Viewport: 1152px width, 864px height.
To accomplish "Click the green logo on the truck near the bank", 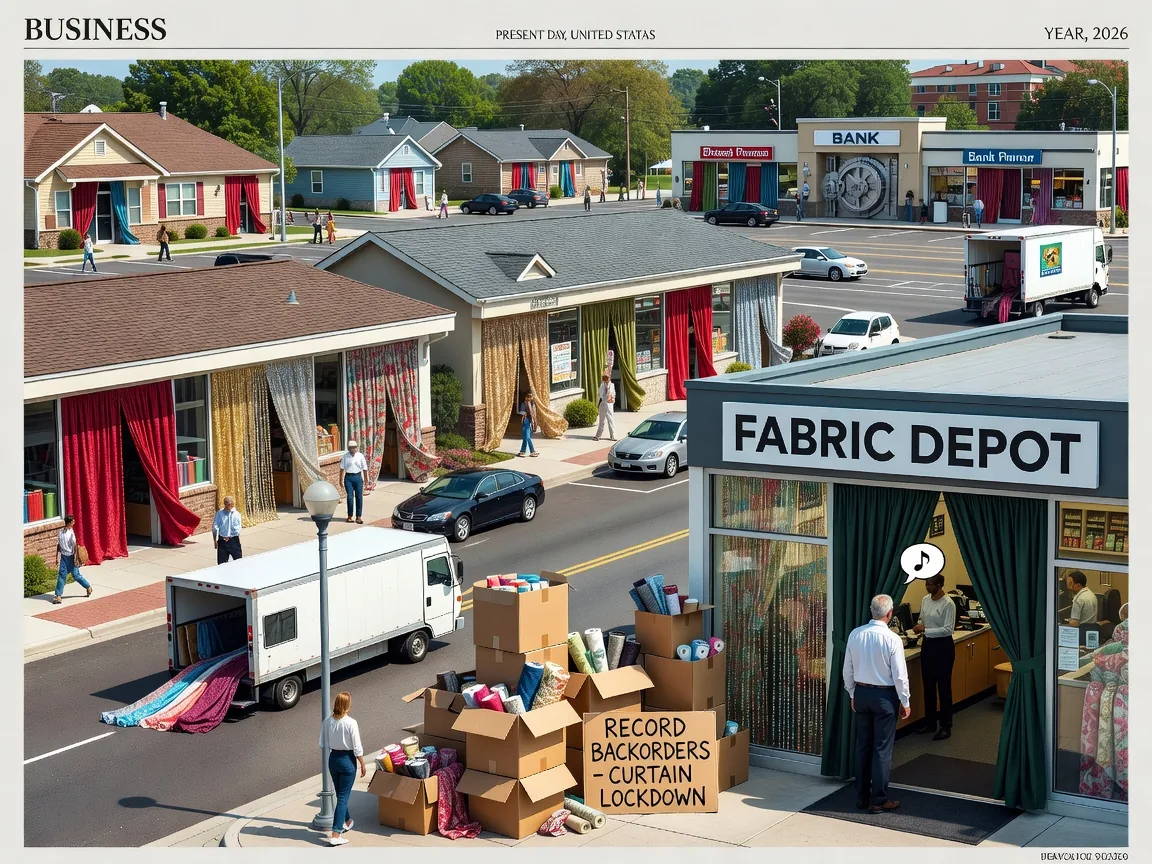I will [1051, 259].
